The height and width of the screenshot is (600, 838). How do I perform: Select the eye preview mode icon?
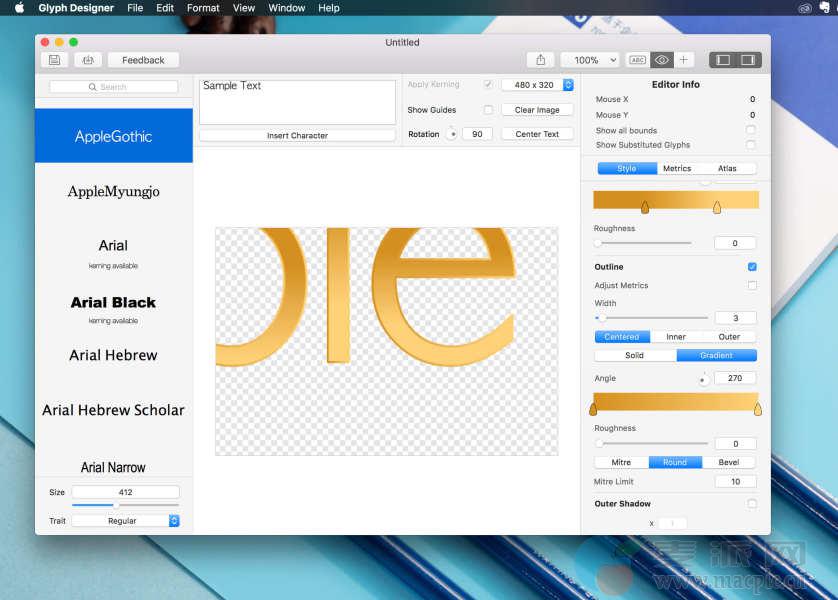(x=661, y=60)
